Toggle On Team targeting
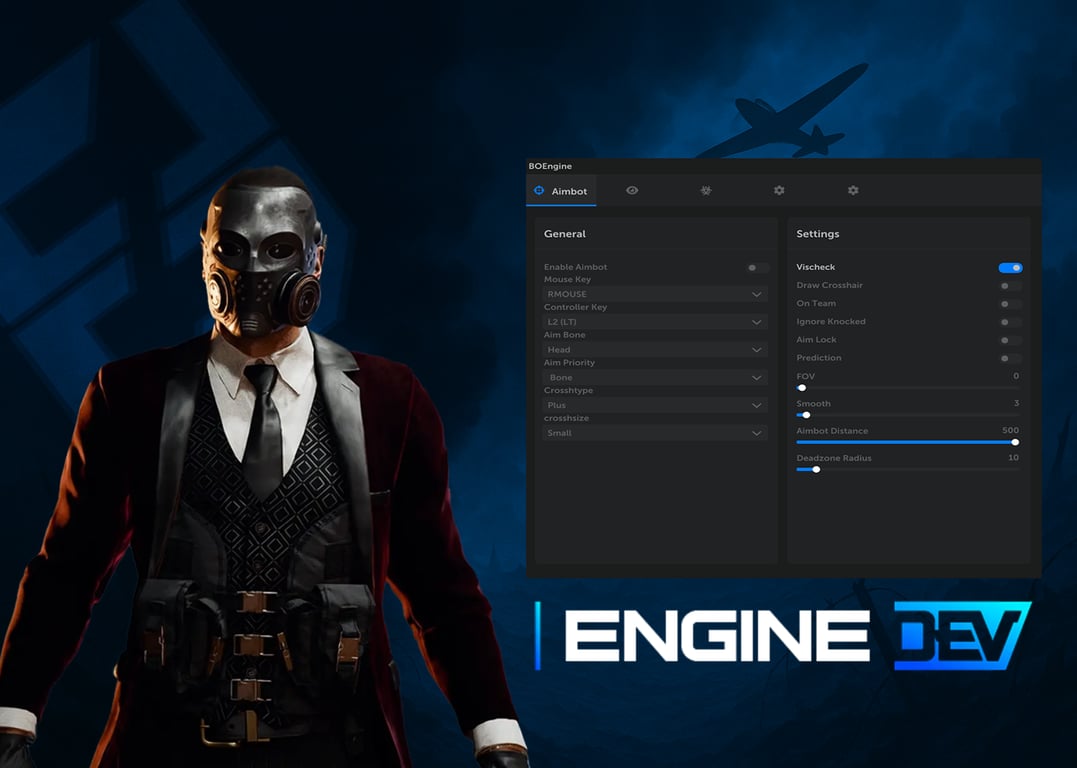The image size is (1077, 768). 1009,303
